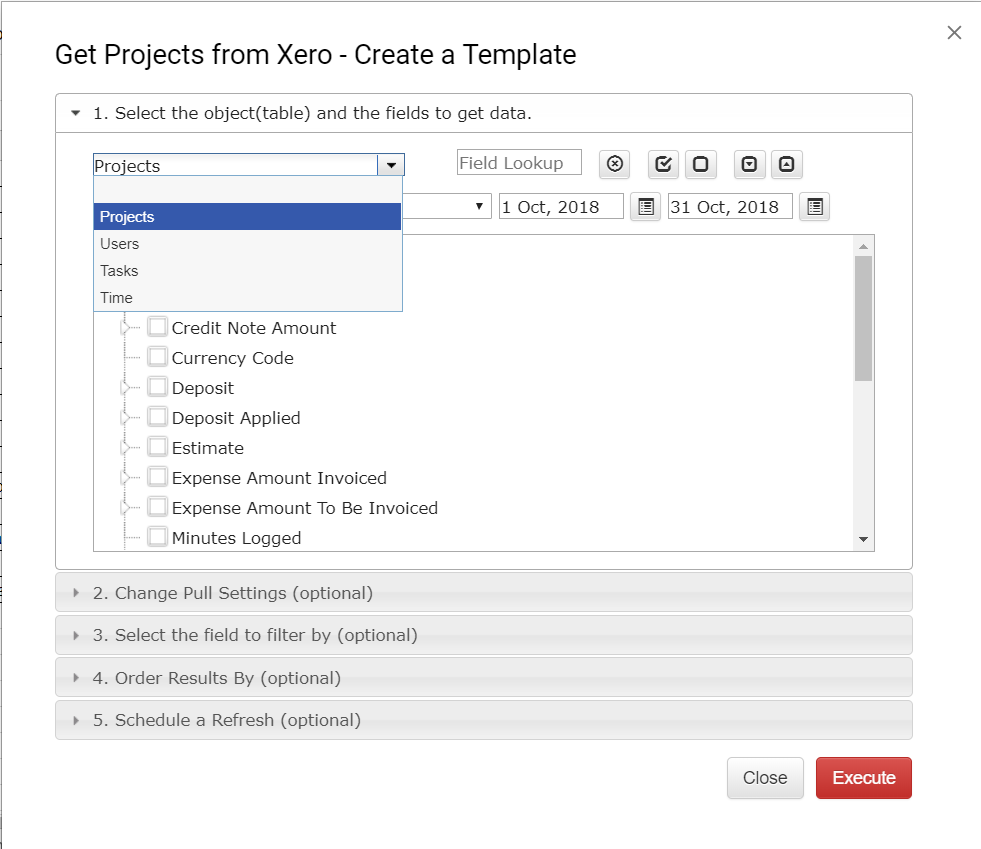Expand section 5 Schedule a Refresh

point(227,720)
